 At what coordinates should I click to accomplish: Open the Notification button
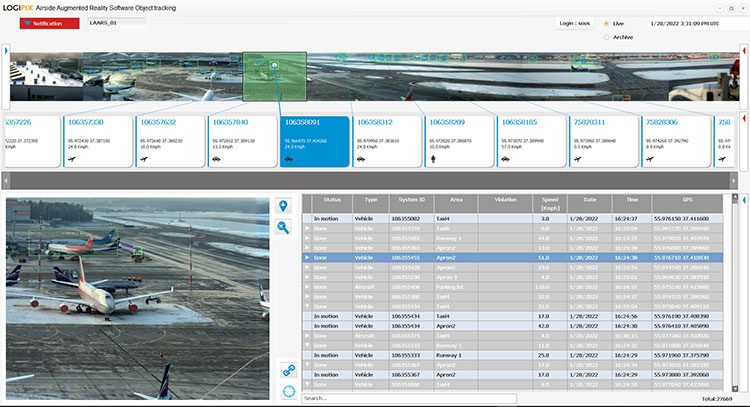pyautogui.click(x=44, y=23)
